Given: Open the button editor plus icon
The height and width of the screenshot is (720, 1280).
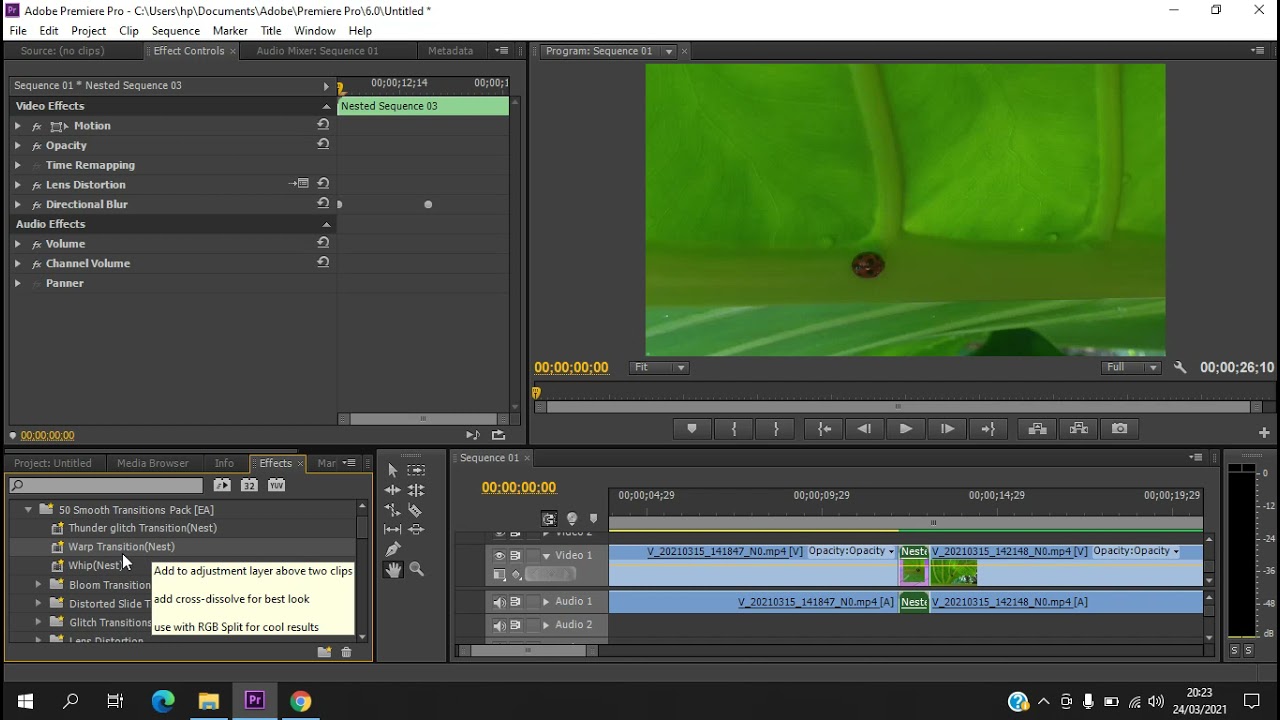Looking at the screenshot, I should 1264,433.
